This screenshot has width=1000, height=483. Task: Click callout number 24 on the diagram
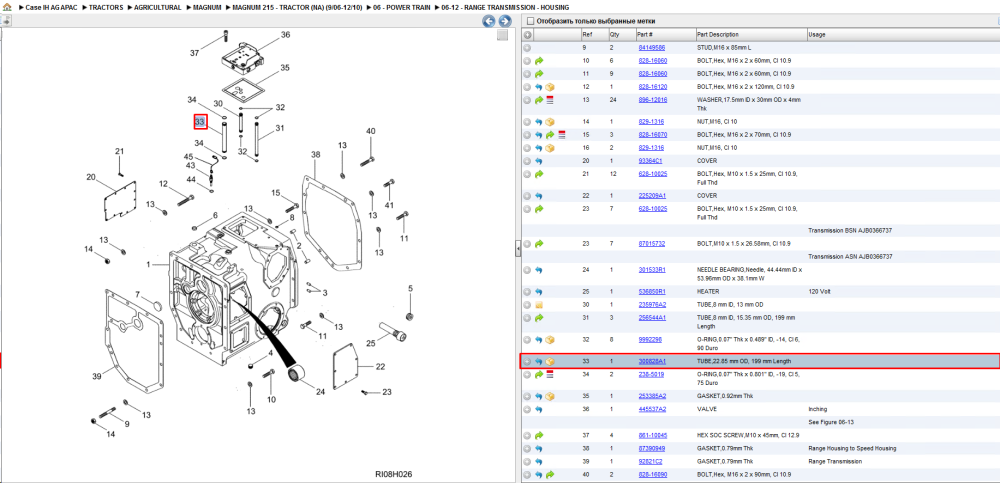click(321, 391)
